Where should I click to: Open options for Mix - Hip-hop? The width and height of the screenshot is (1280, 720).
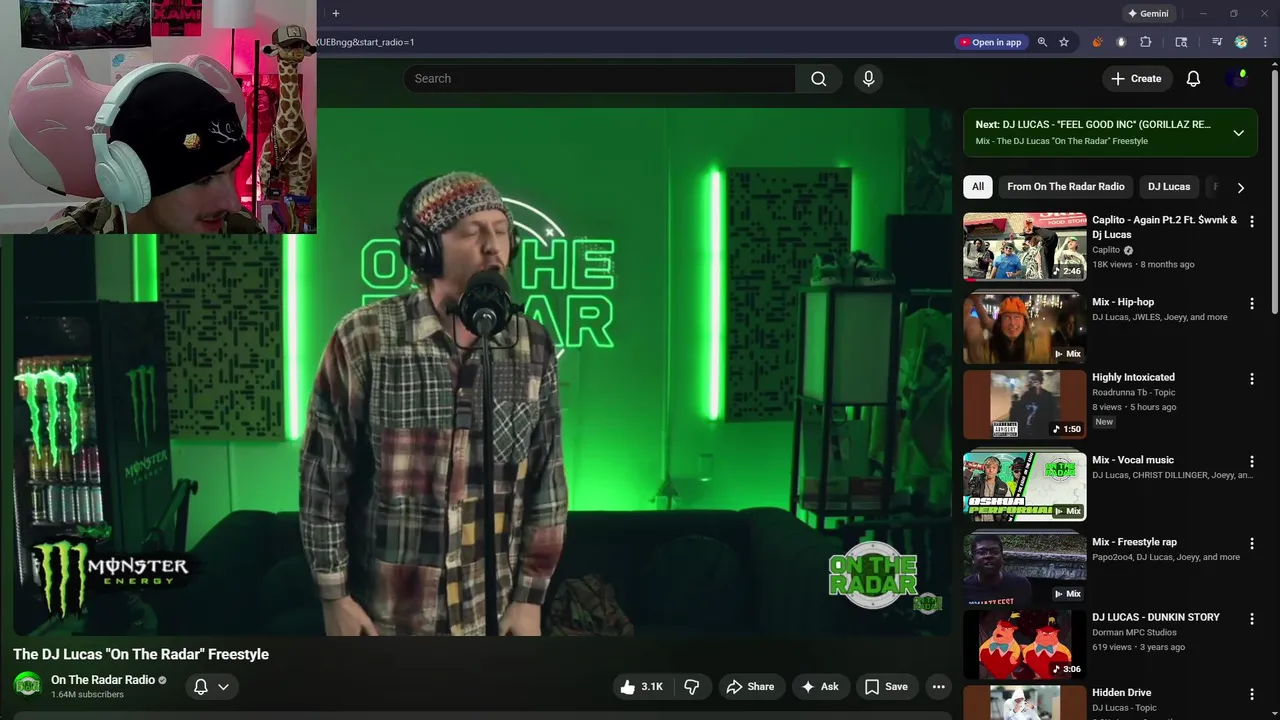(1251, 303)
